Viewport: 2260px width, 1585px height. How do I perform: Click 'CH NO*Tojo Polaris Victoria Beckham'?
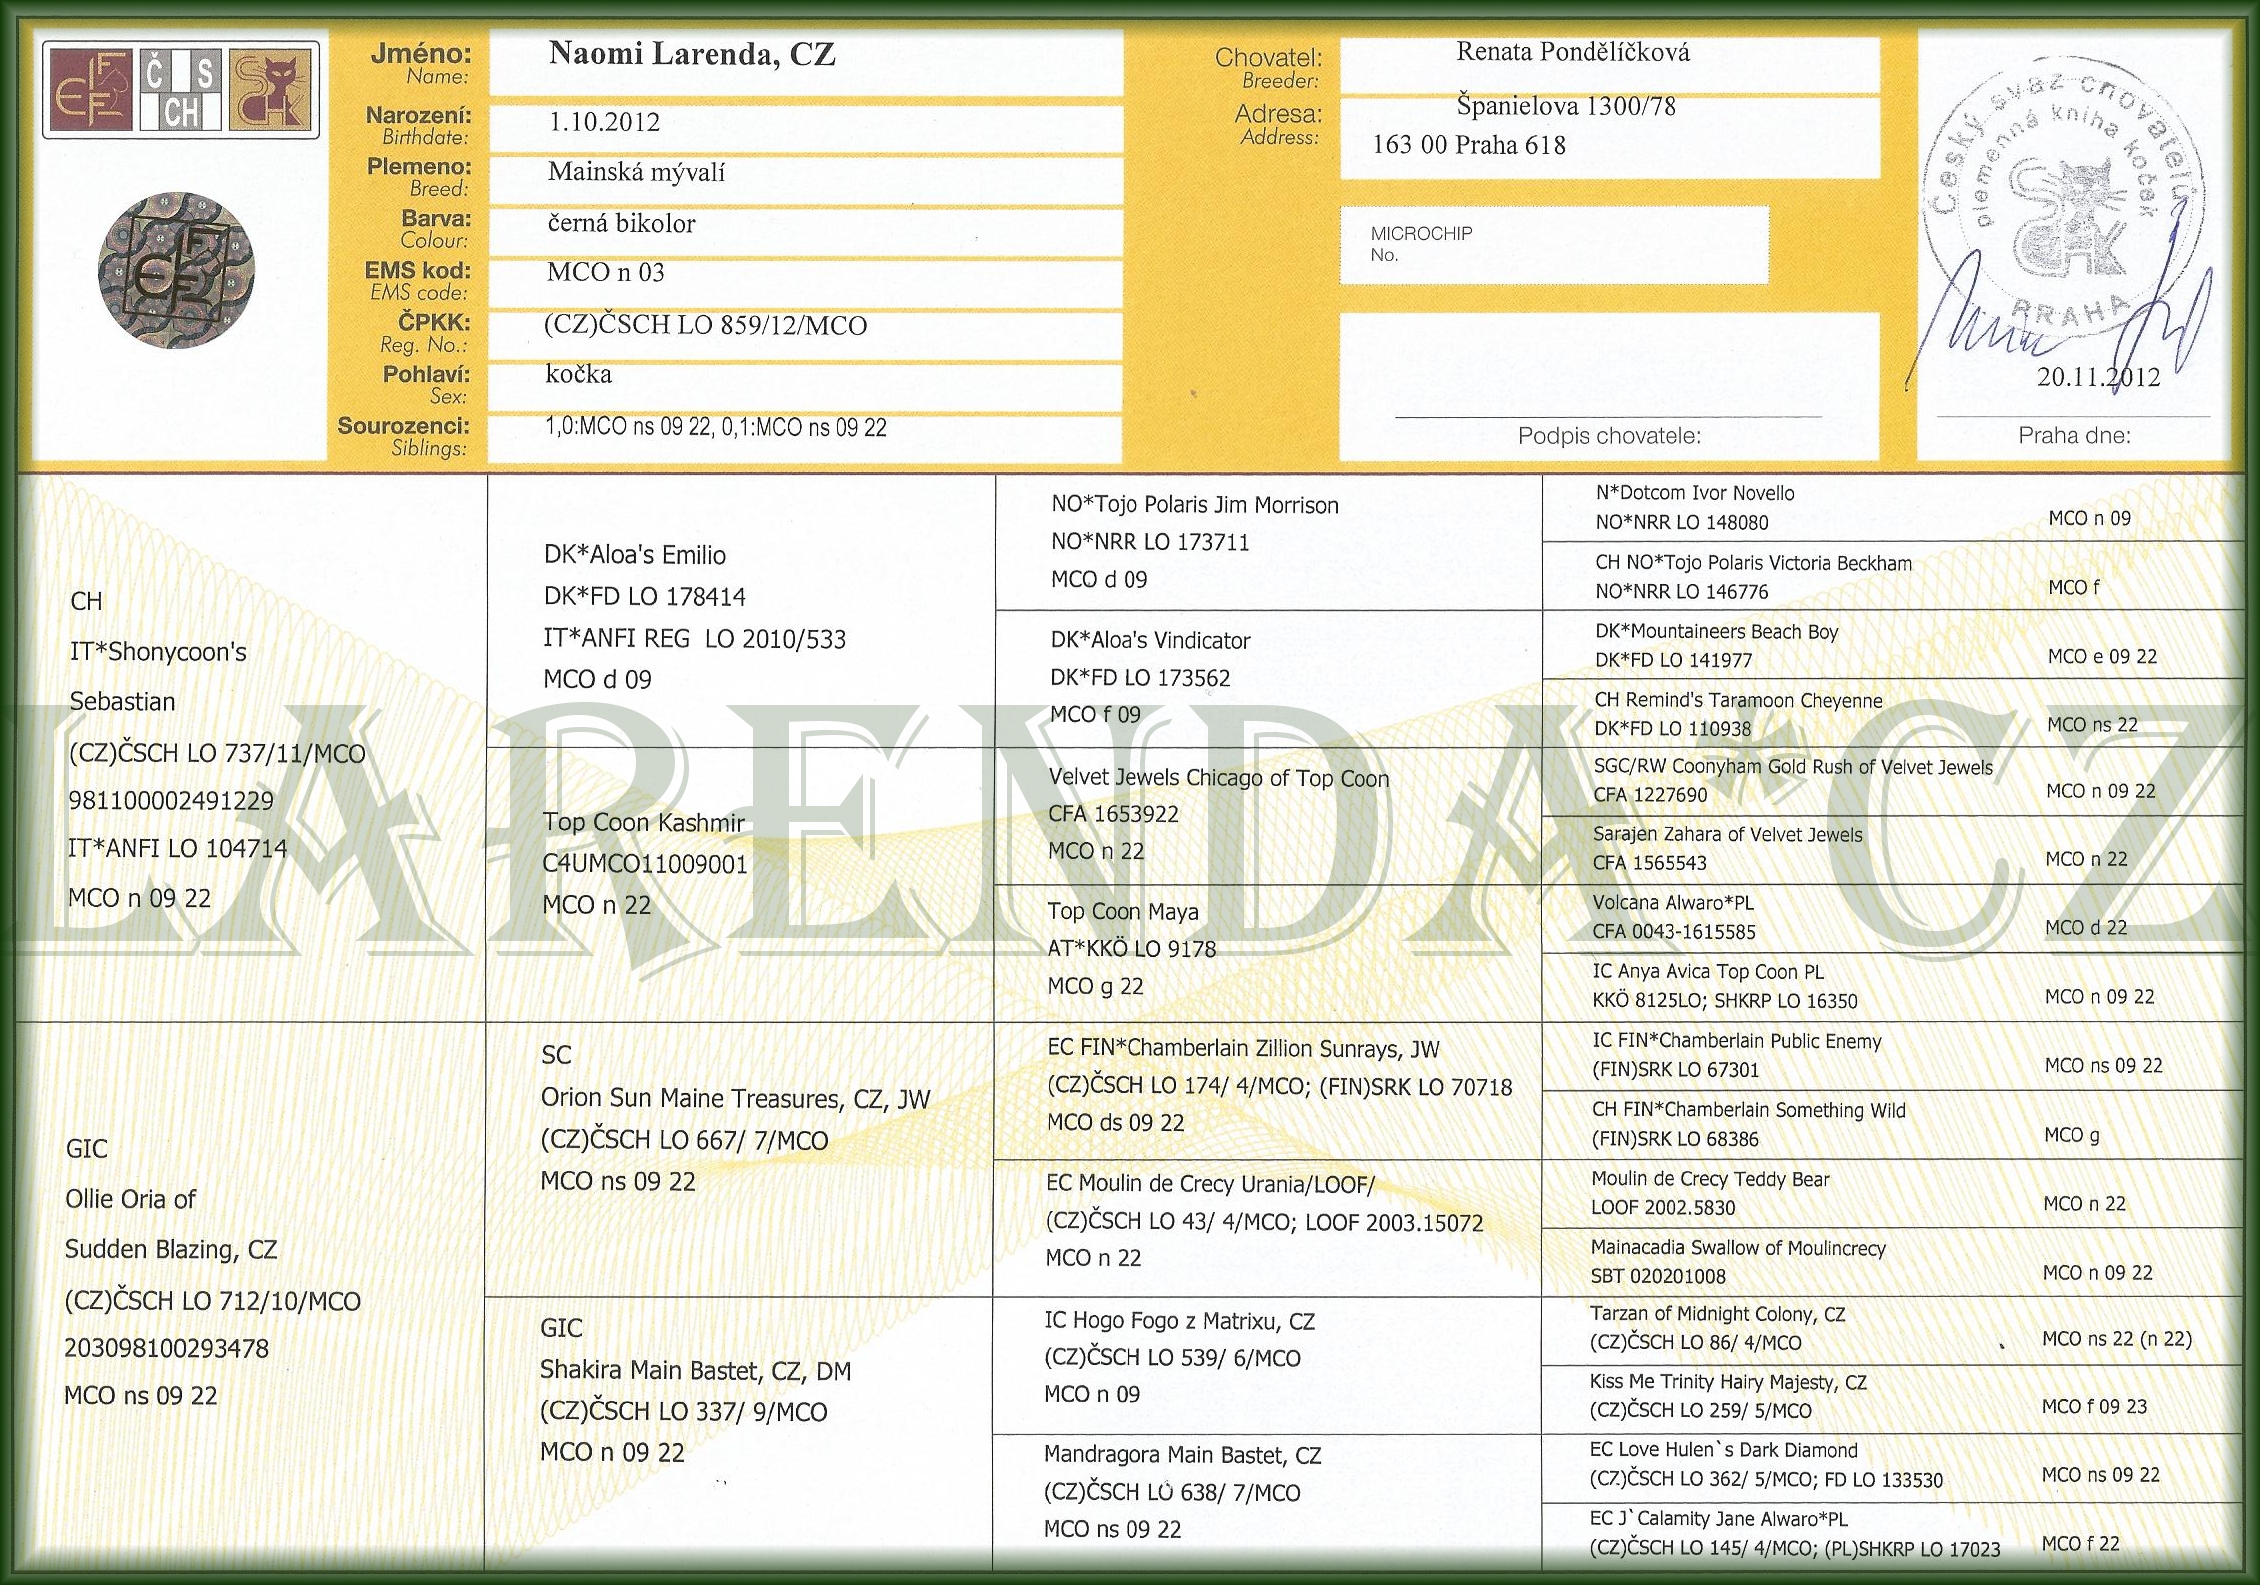click(1754, 563)
